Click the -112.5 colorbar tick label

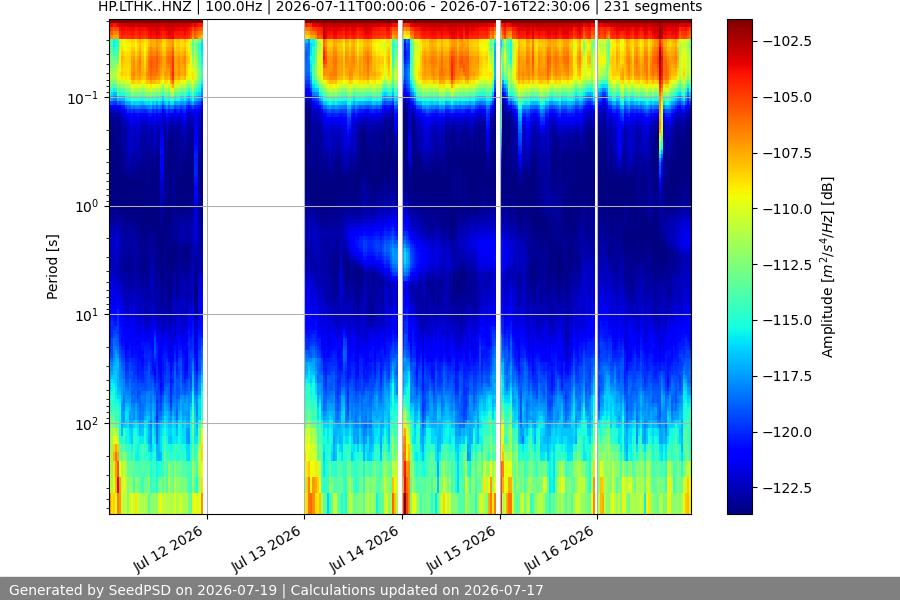(788, 265)
